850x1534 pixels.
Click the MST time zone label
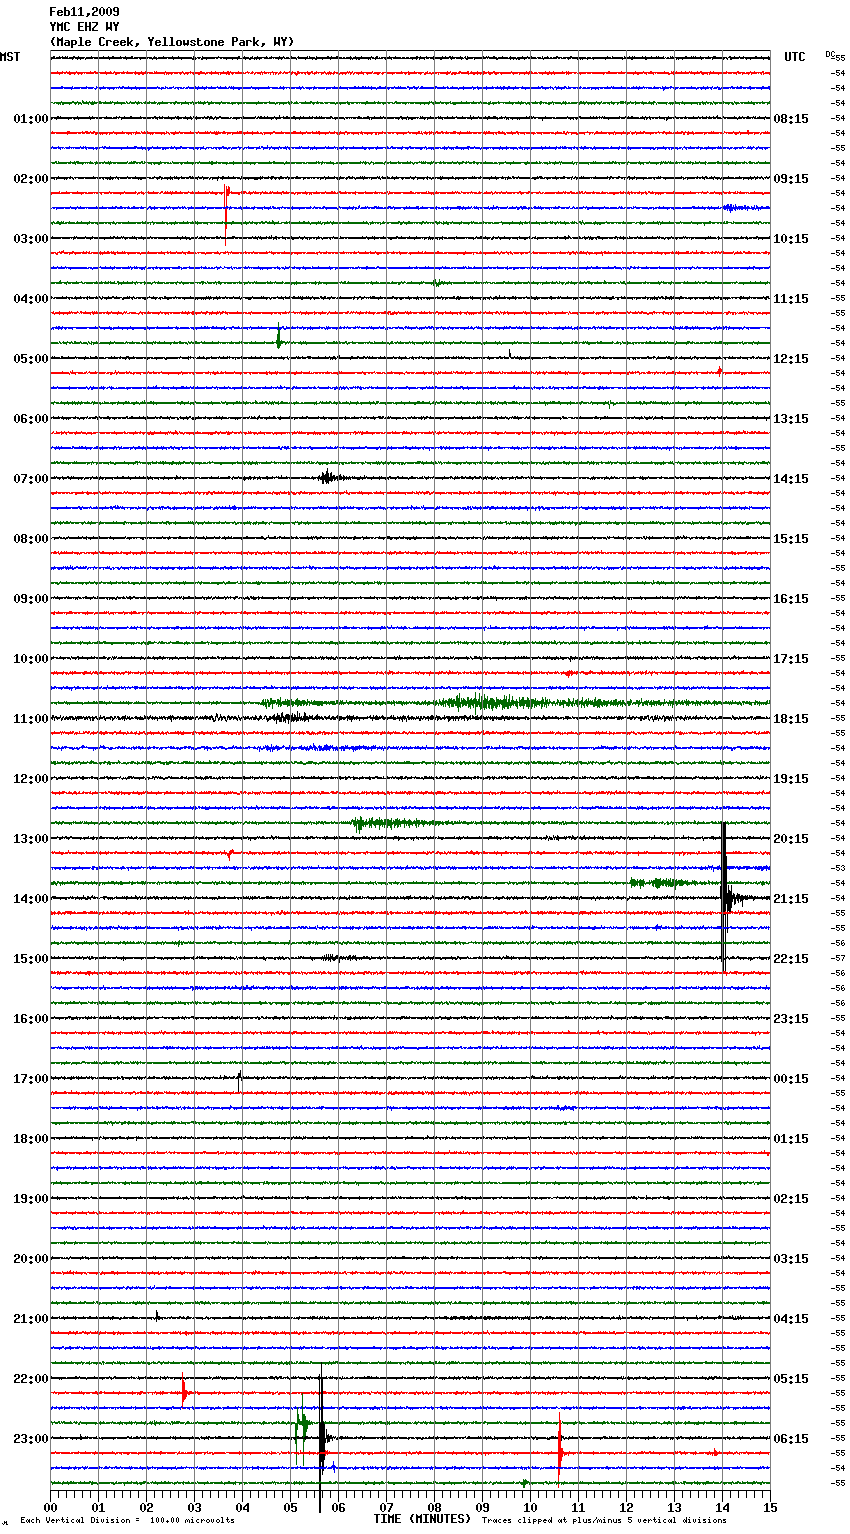point(10,57)
